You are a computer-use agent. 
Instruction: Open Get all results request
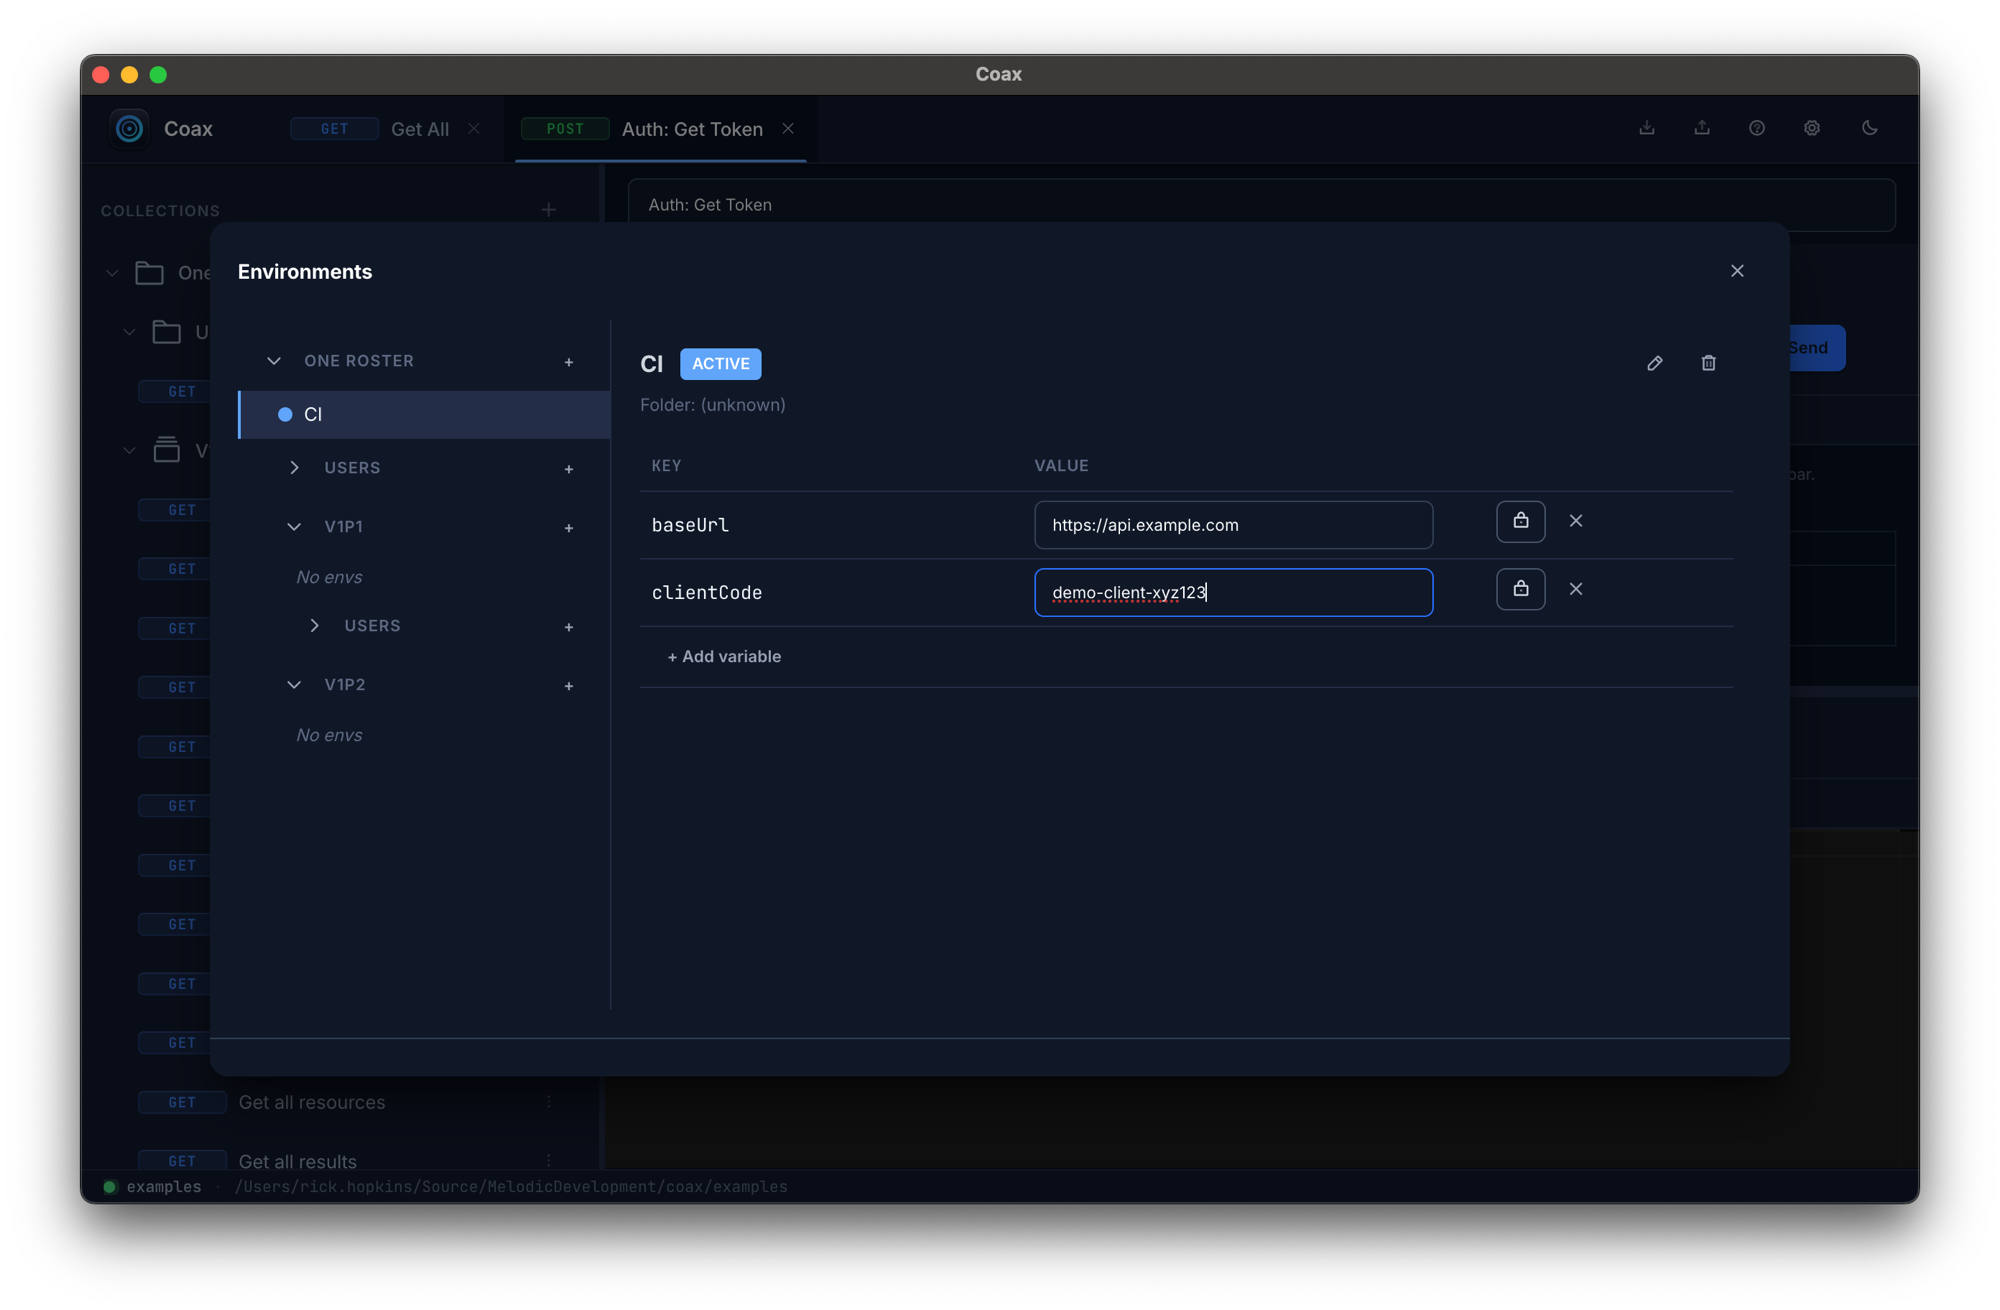(x=298, y=1162)
